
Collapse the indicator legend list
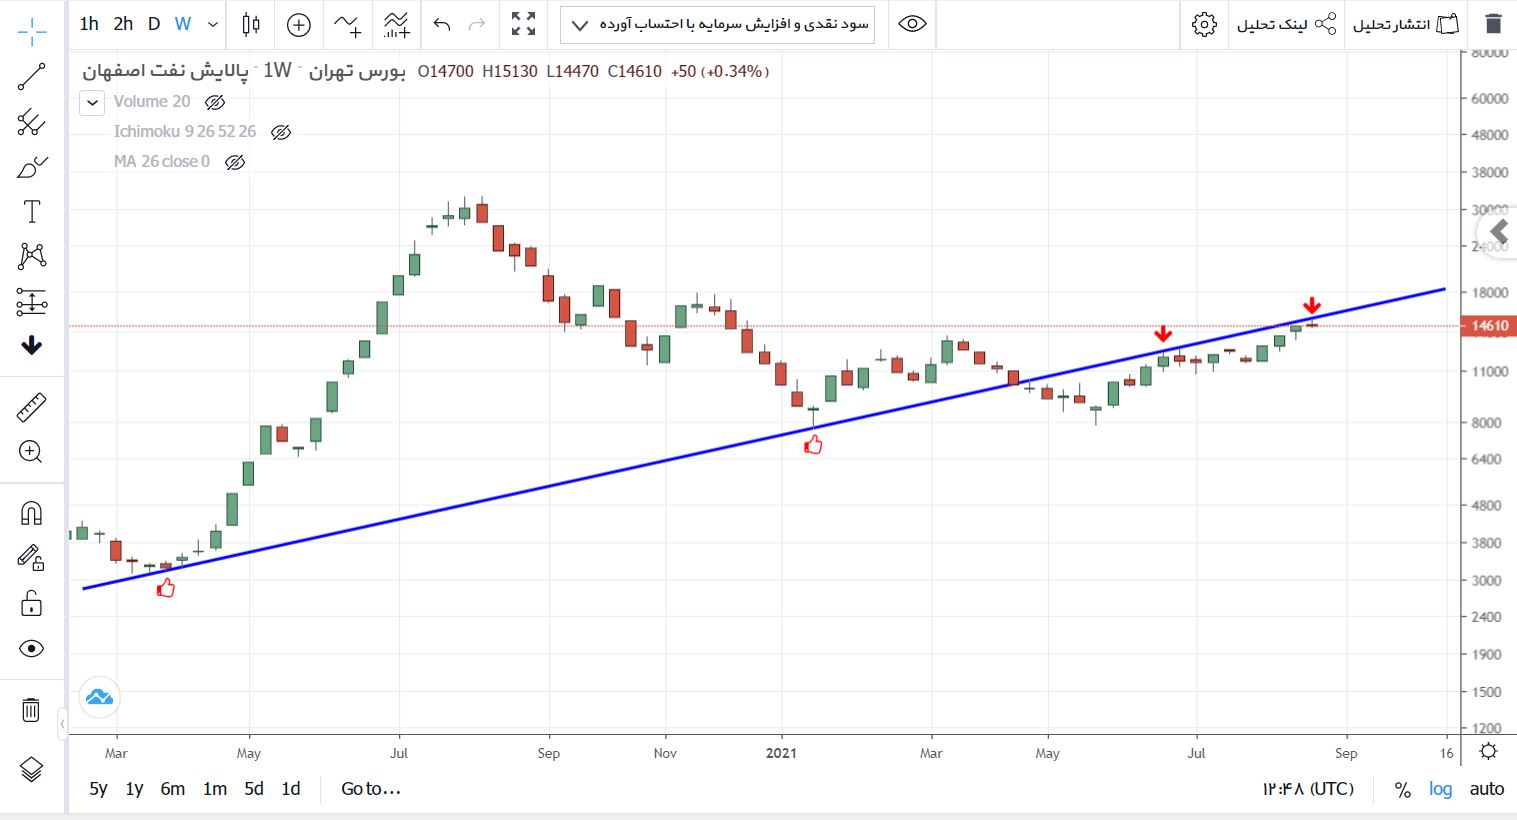[92, 102]
